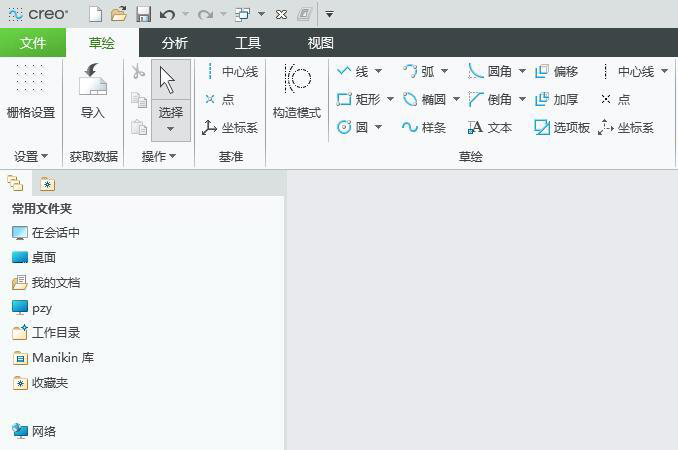Open the 网络 network entry
This screenshot has width=678, height=450.
click(34, 431)
